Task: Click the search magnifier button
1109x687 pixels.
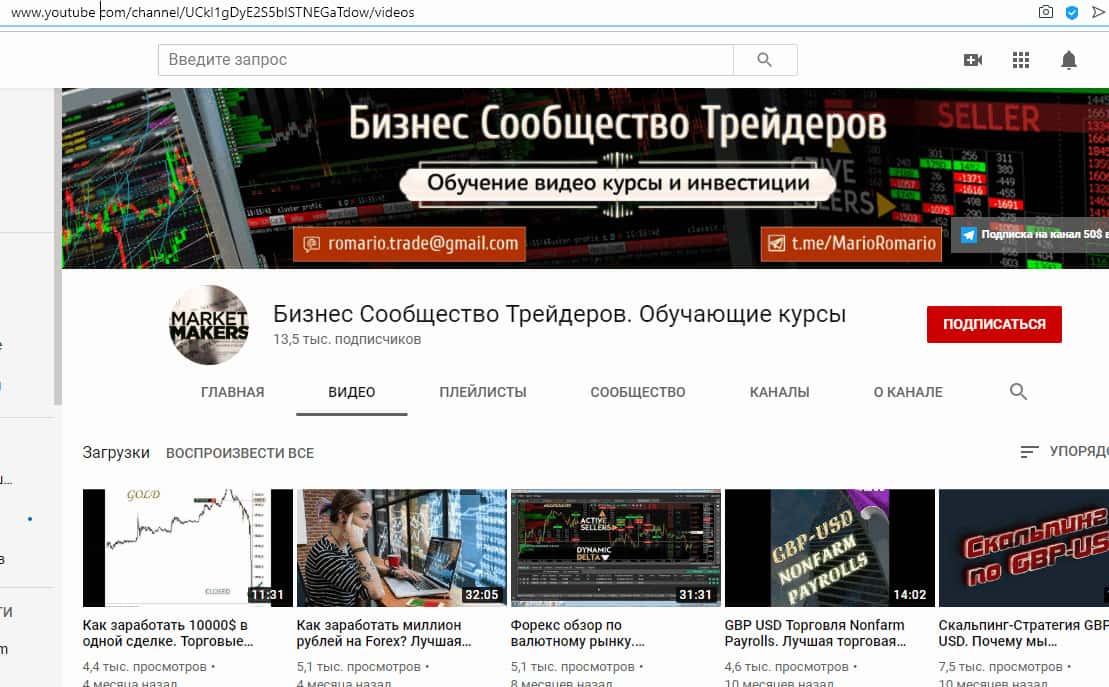Action: coord(765,59)
